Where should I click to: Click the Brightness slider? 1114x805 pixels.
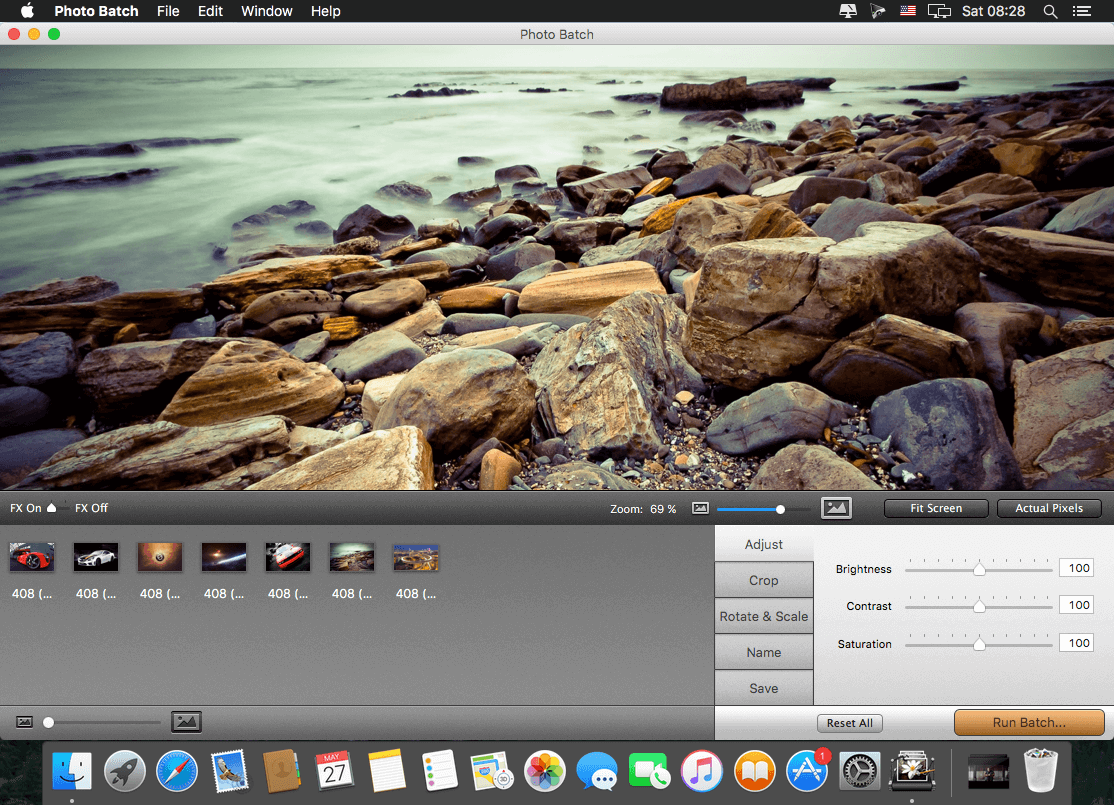click(978, 568)
